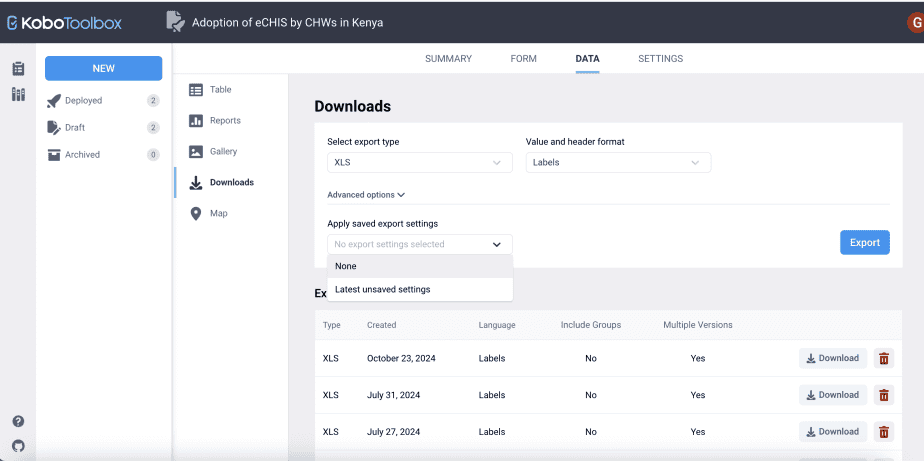Viewport: 924px width, 461px height.
Task: Delete the October 23, 2024 export
Action: [x=883, y=358]
